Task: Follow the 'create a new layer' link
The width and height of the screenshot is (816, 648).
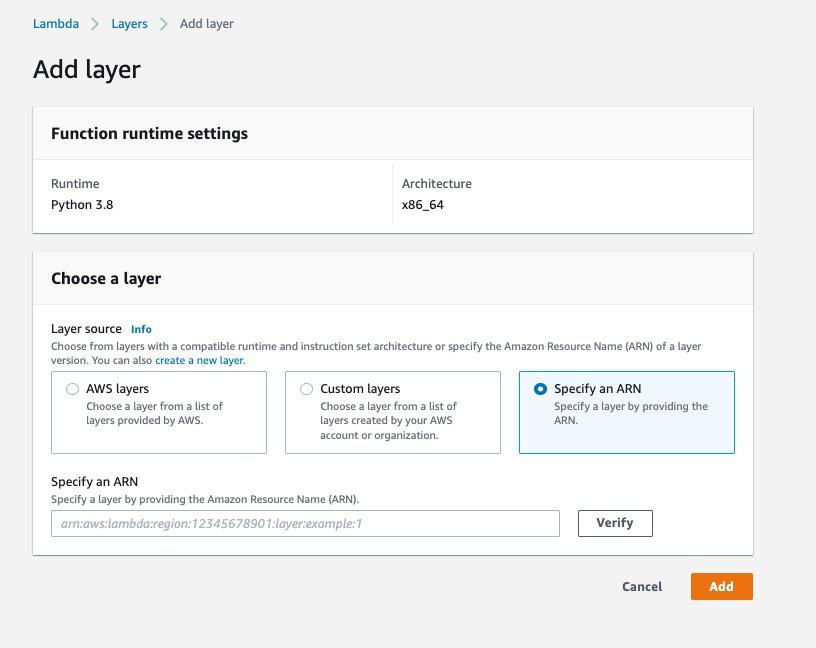Action: coord(200,360)
